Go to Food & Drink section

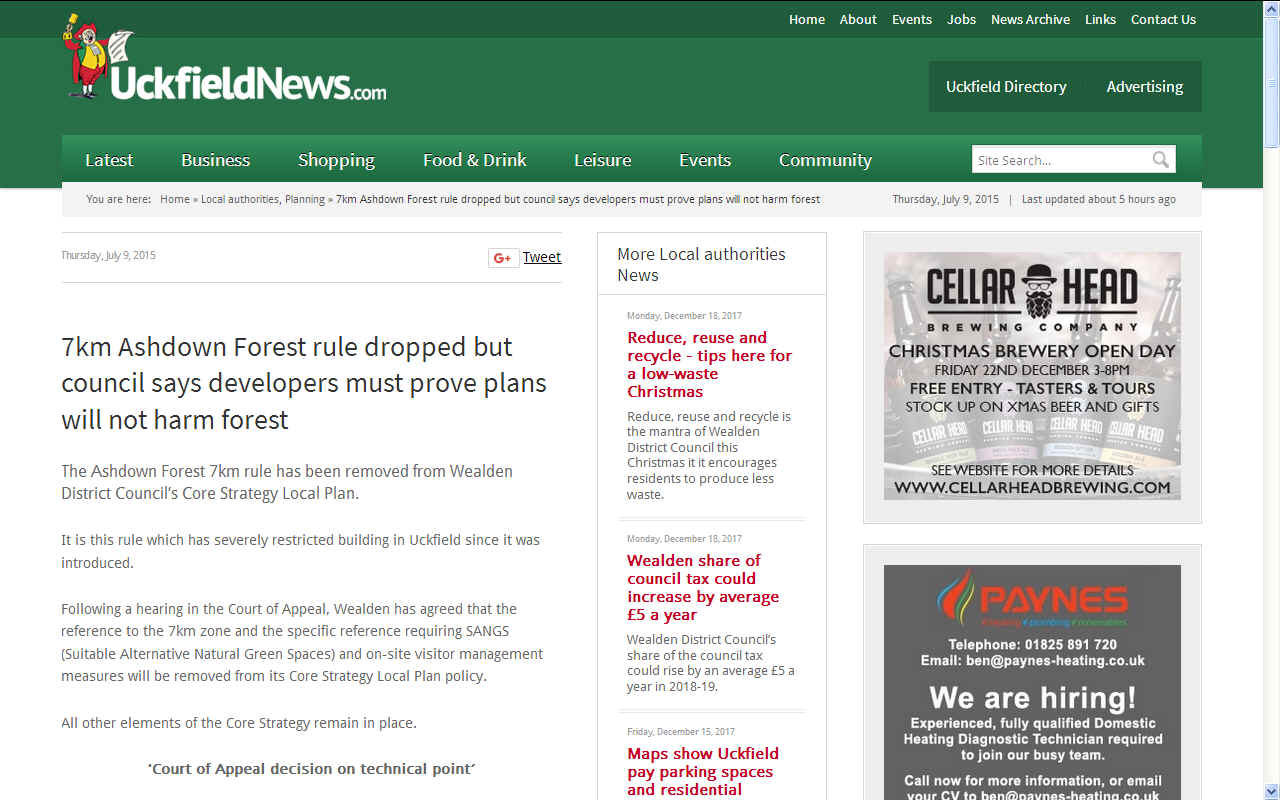[474, 160]
